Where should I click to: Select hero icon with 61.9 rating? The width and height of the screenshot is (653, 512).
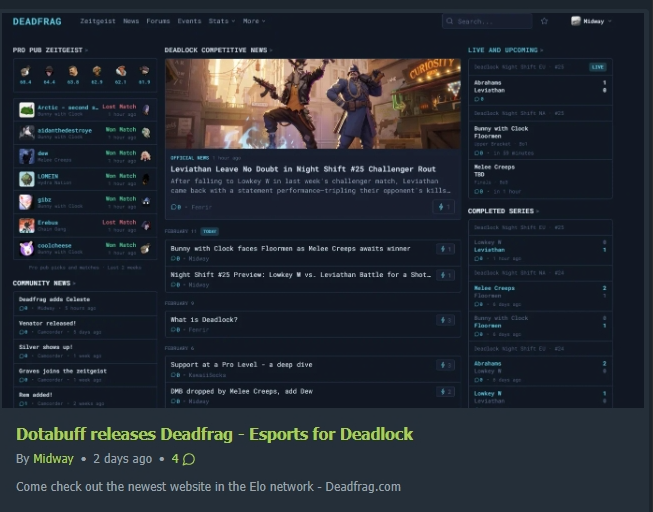144,70
